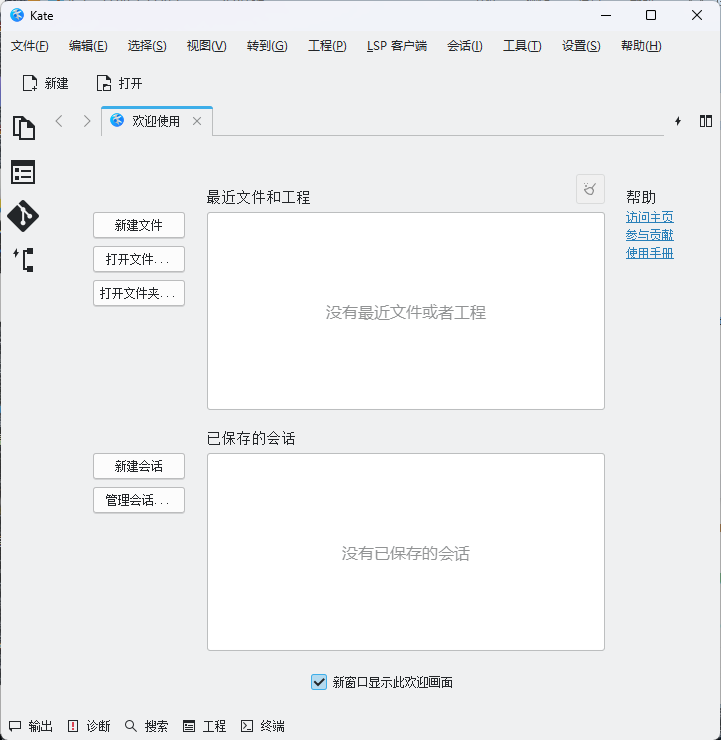Screen dimensions: 721x740
Task: Click the split view icon
Action: [706, 121]
